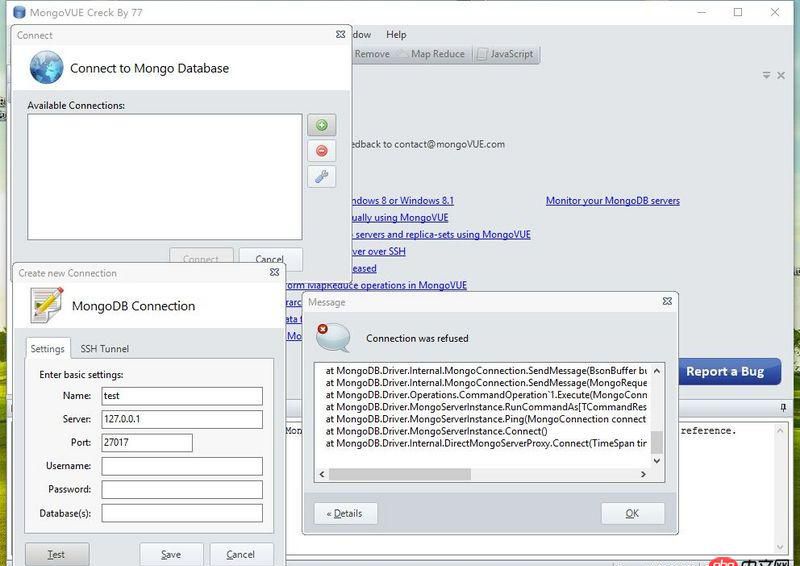Click Cancel in the Connect dialog
This screenshot has width=800, height=566.
pyautogui.click(x=270, y=259)
